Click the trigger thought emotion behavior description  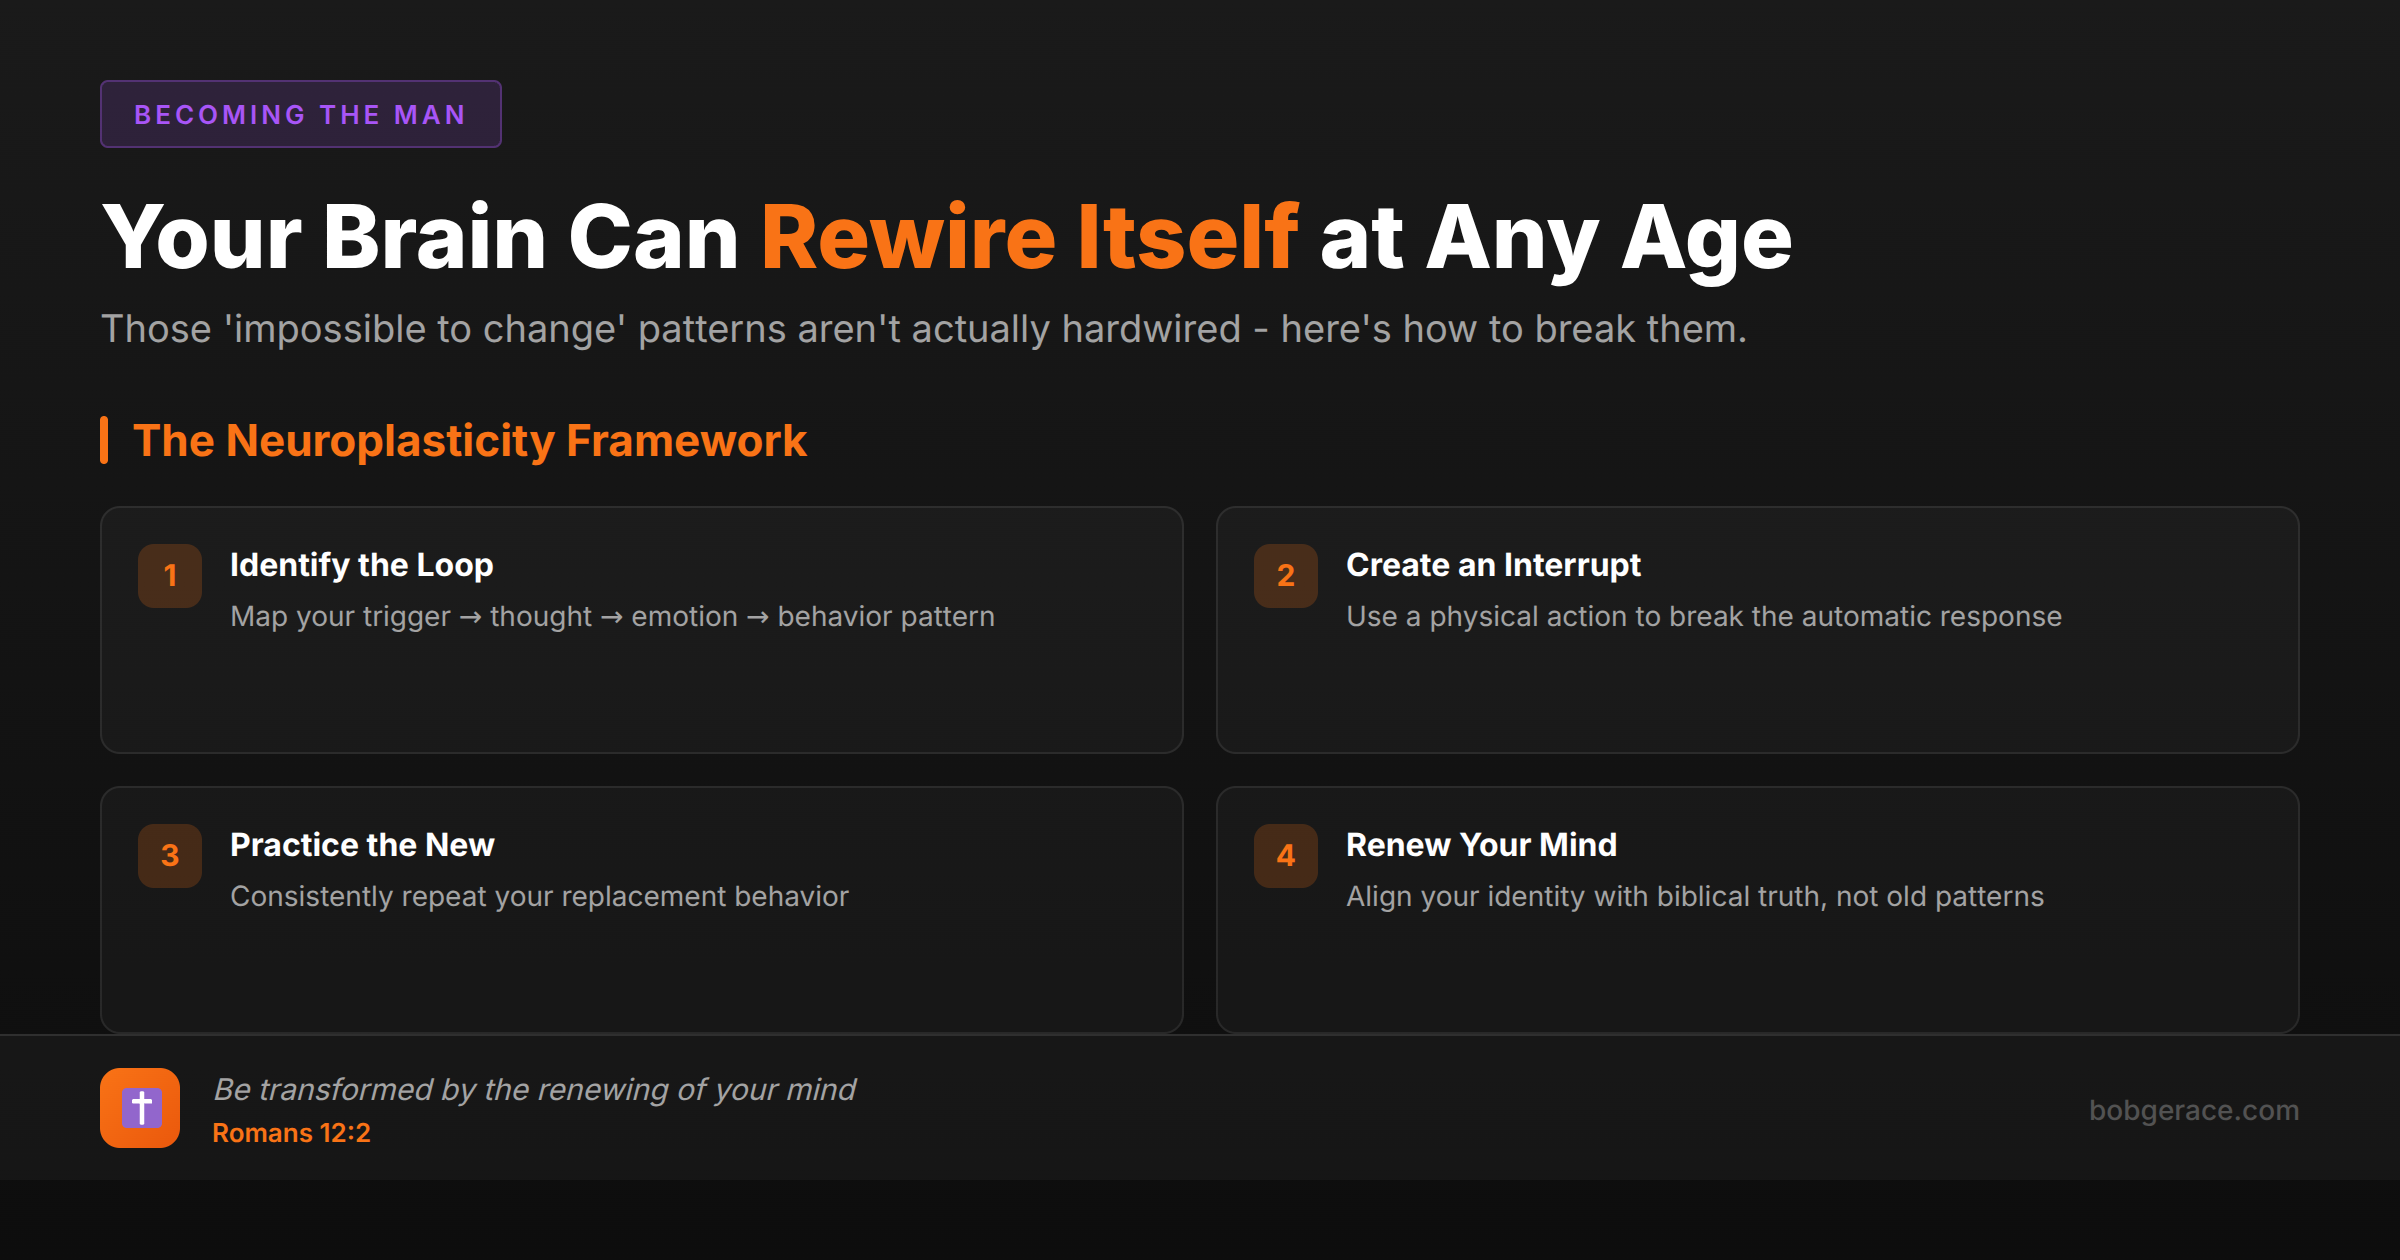tap(612, 617)
